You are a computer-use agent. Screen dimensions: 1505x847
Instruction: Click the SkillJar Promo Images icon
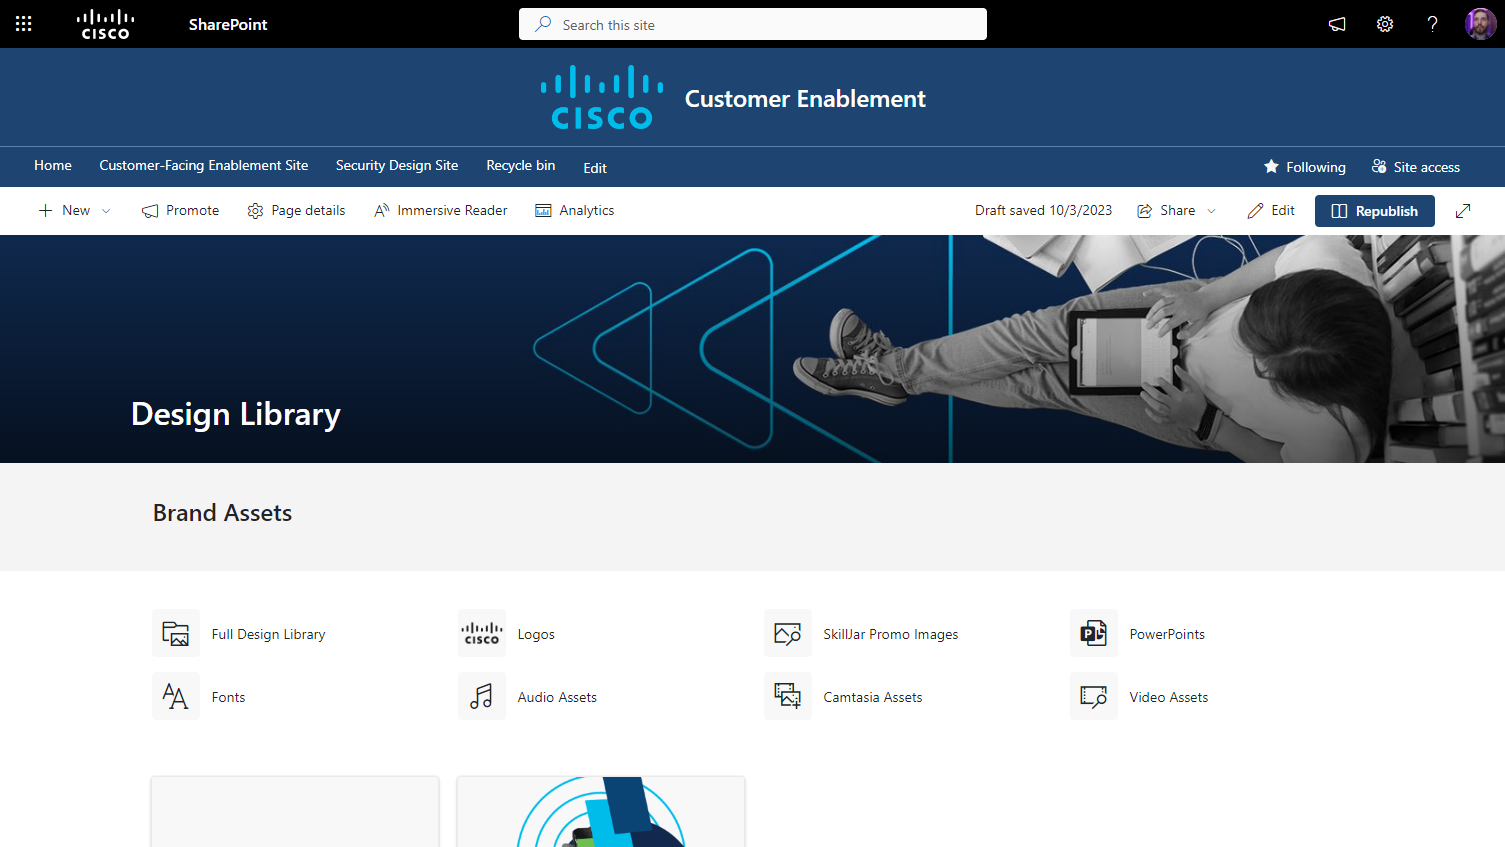coord(788,633)
